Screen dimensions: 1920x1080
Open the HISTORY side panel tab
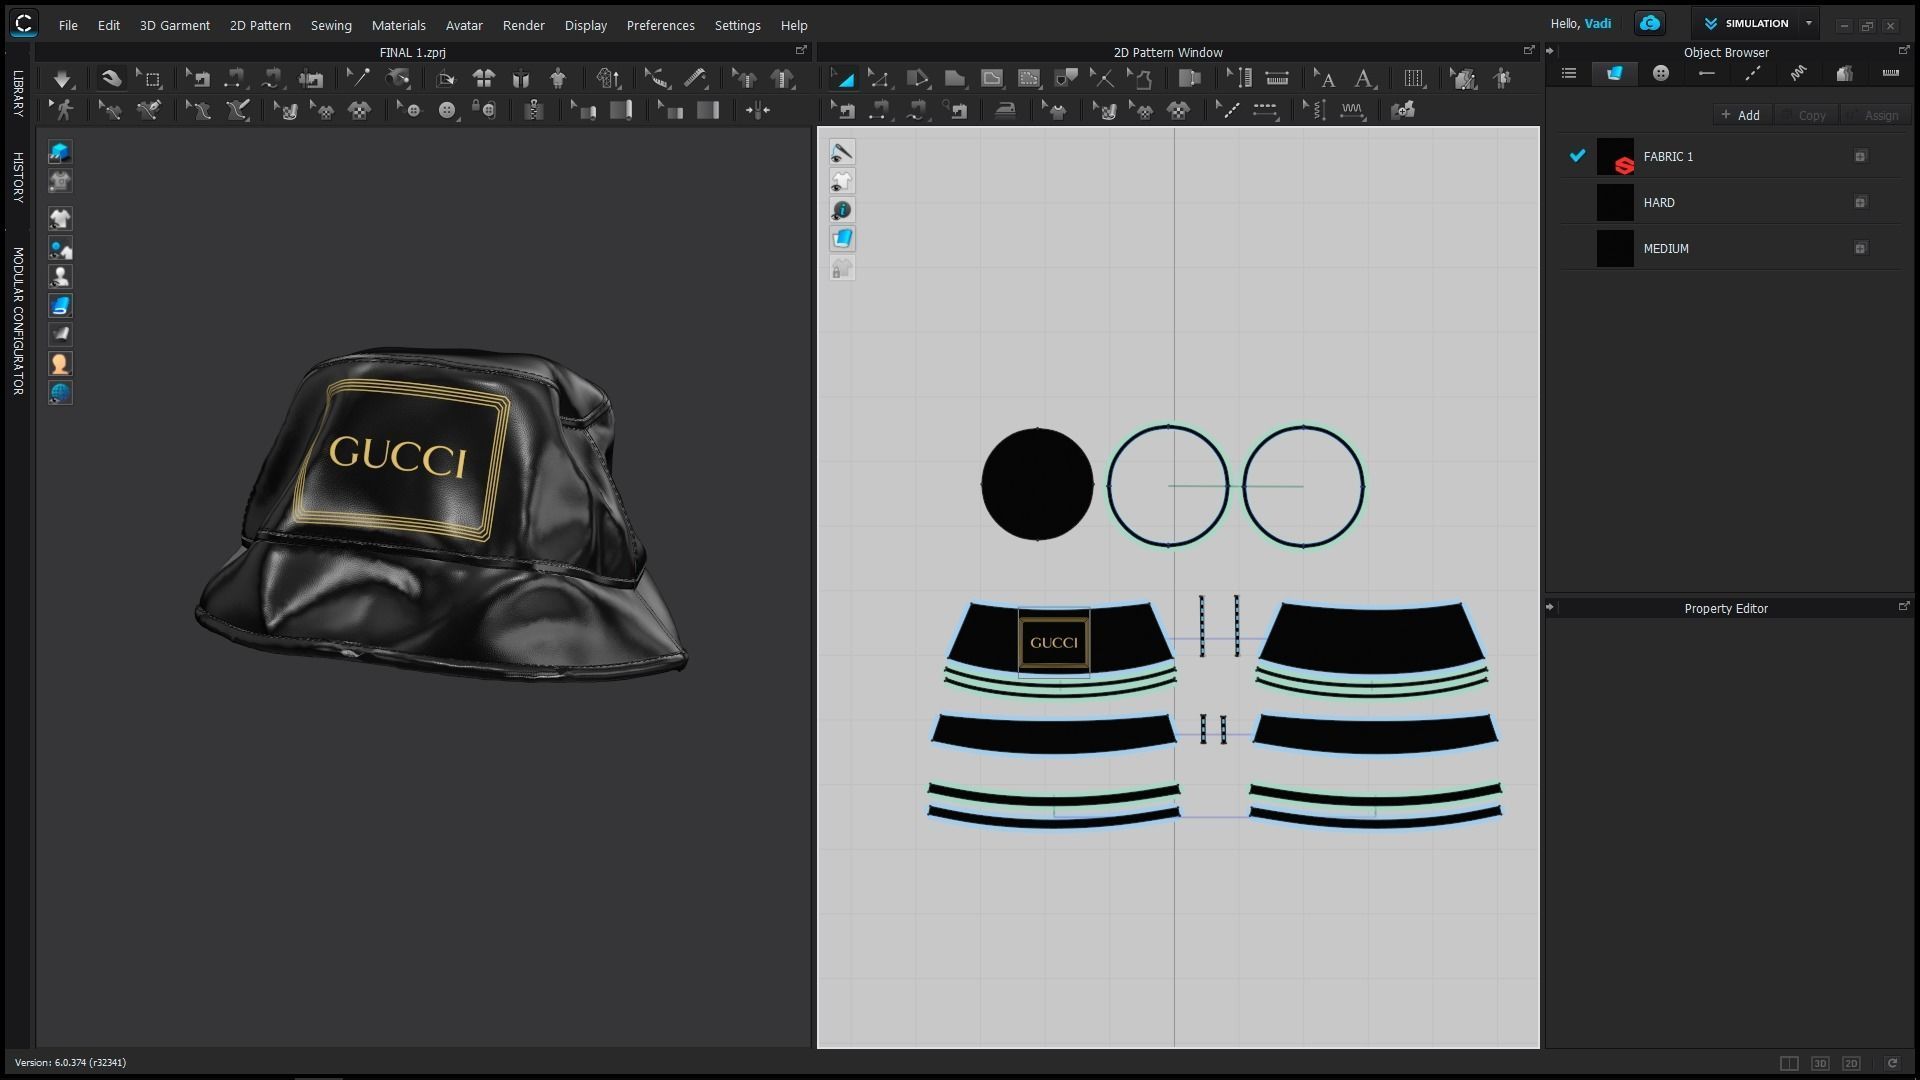point(18,177)
